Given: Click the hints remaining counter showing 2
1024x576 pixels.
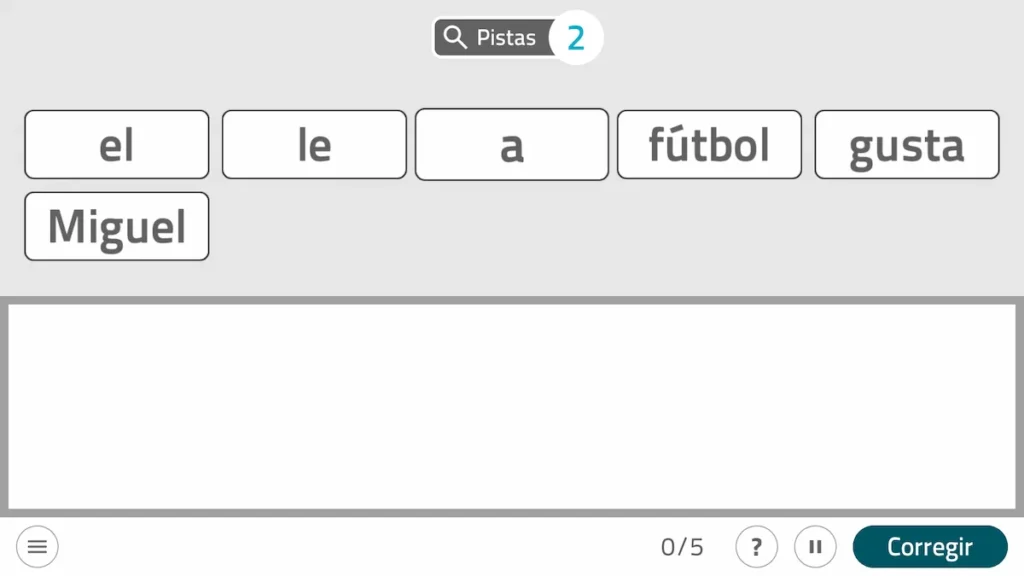Looking at the screenshot, I should [576, 38].
